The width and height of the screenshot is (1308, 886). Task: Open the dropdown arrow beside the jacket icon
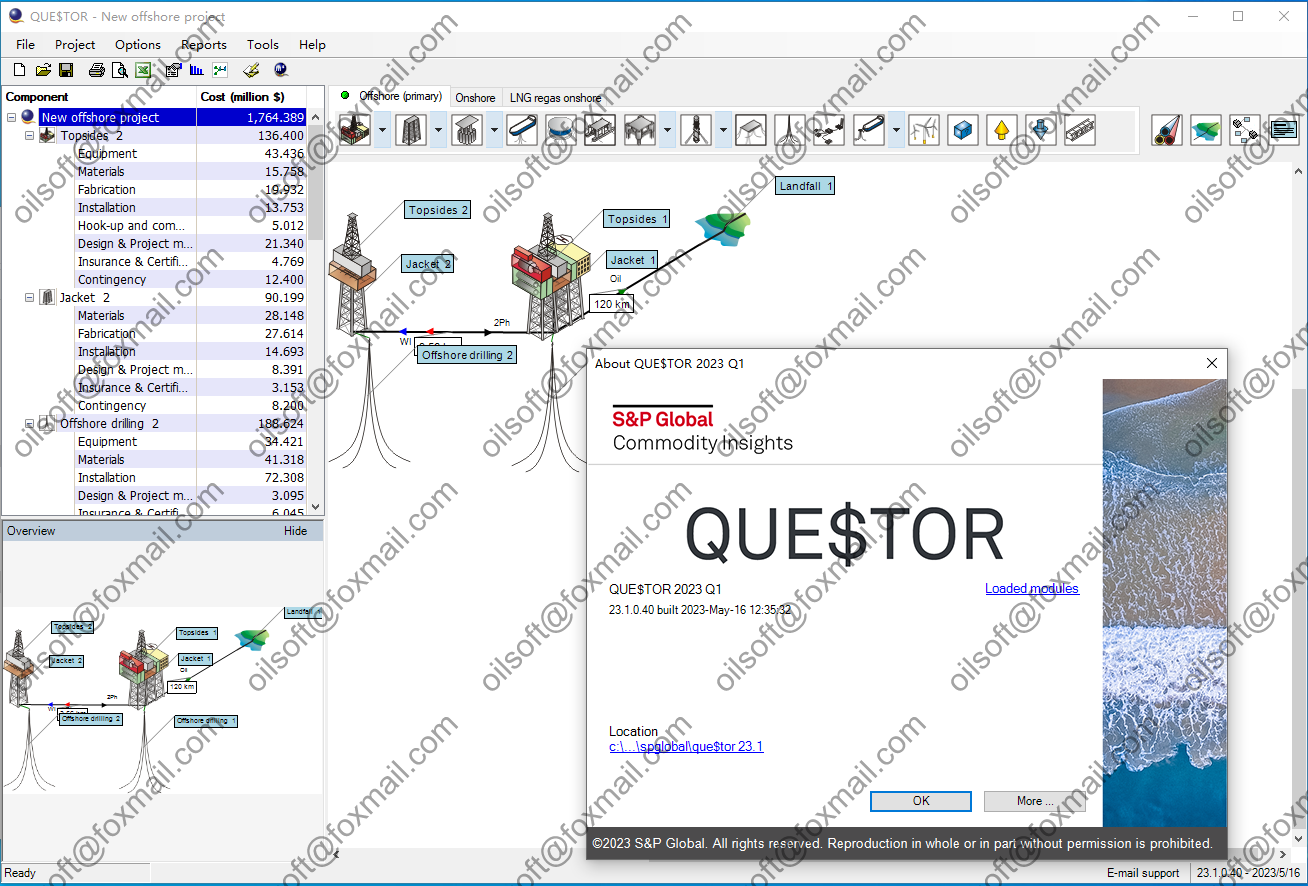(x=439, y=130)
